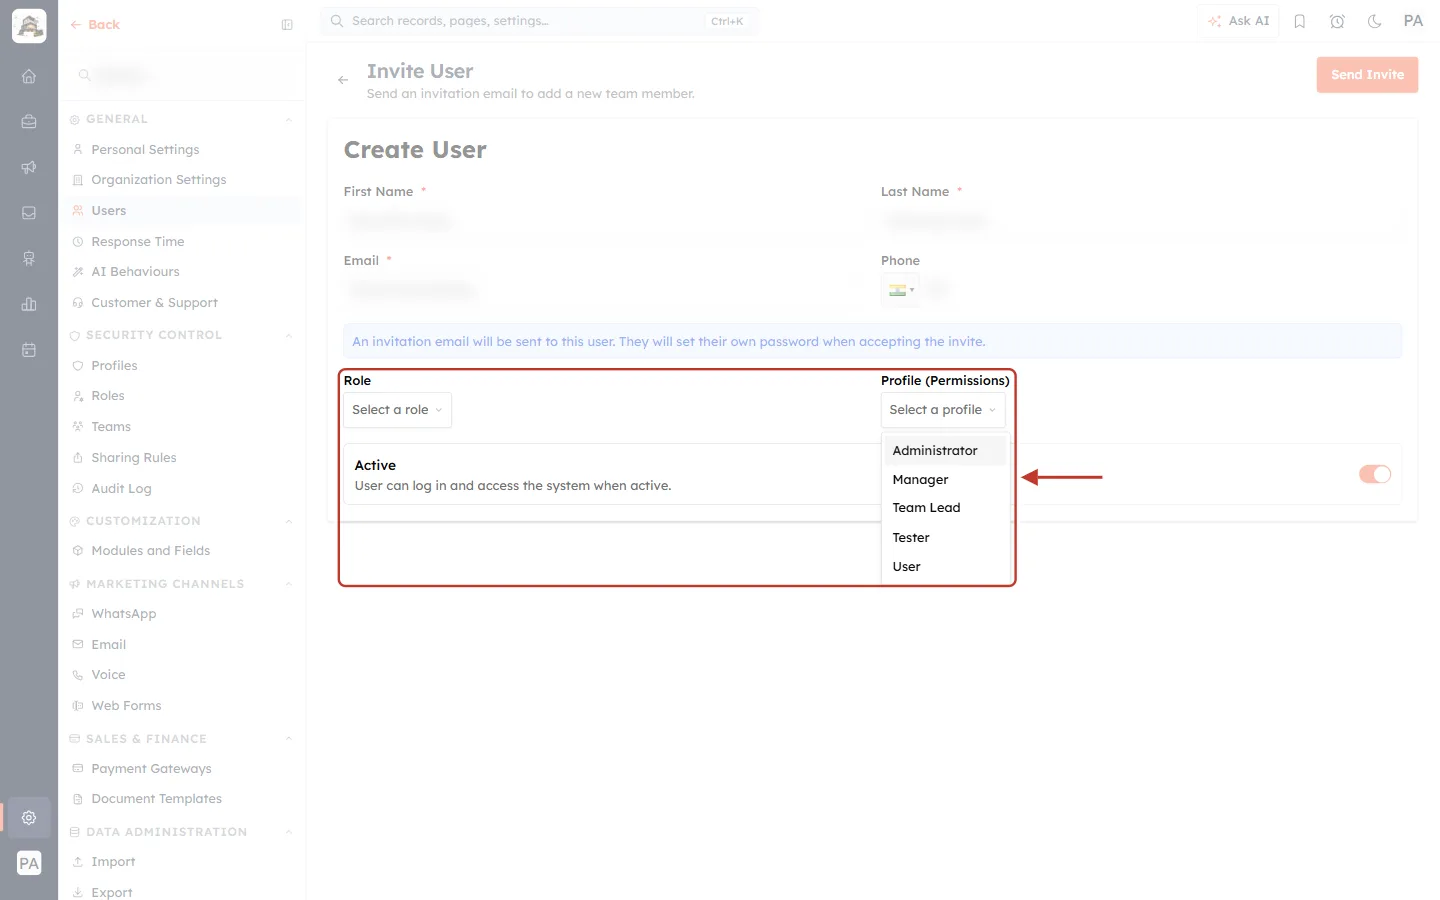Select Manager from profile list

944,480
